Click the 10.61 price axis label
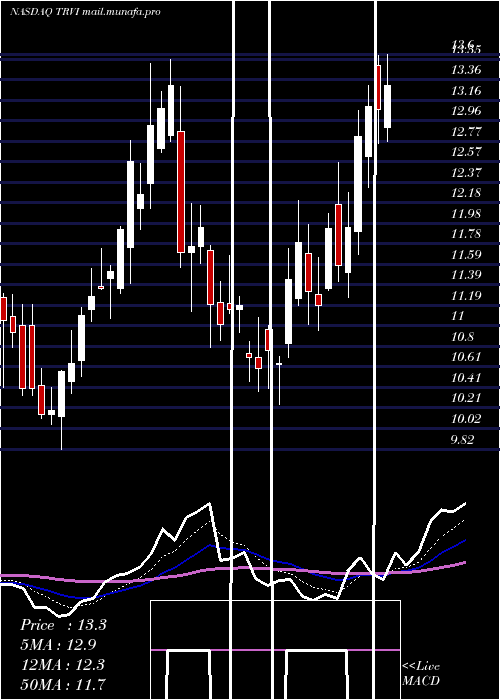This screenshot has height=700, width=500. coord(466,357)
